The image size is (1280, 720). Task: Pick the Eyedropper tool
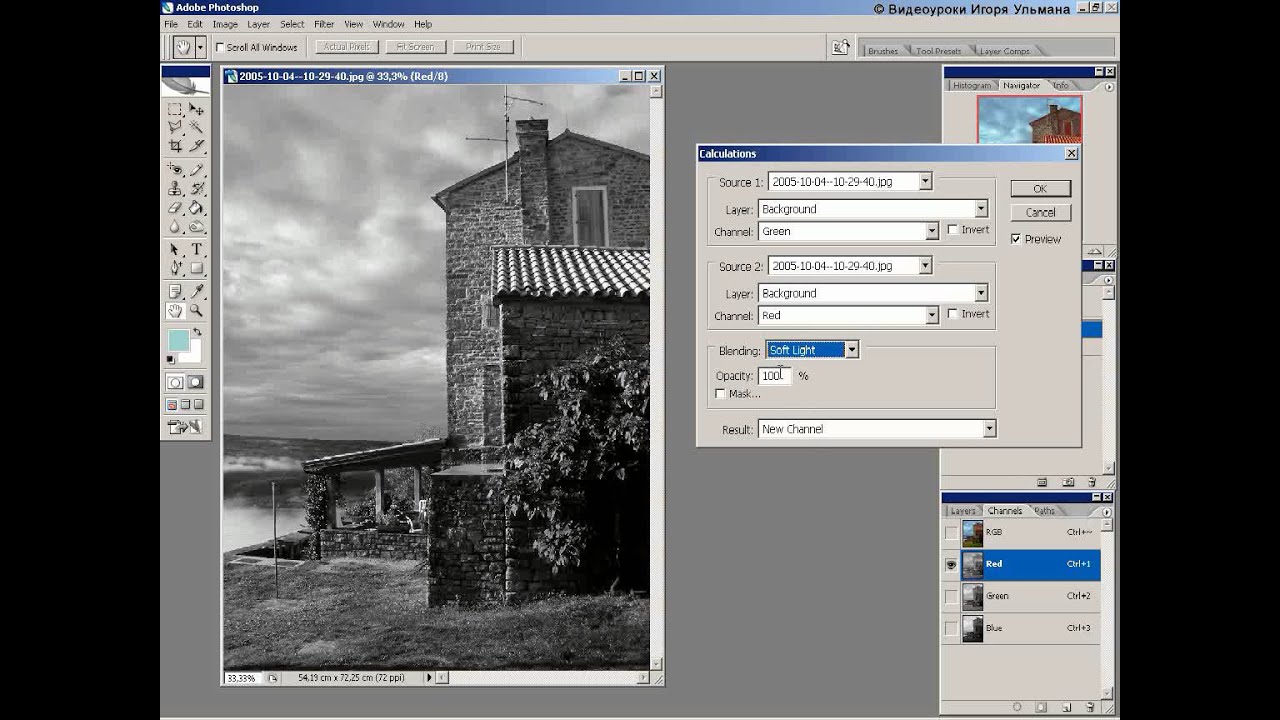[x=196, y=291]
